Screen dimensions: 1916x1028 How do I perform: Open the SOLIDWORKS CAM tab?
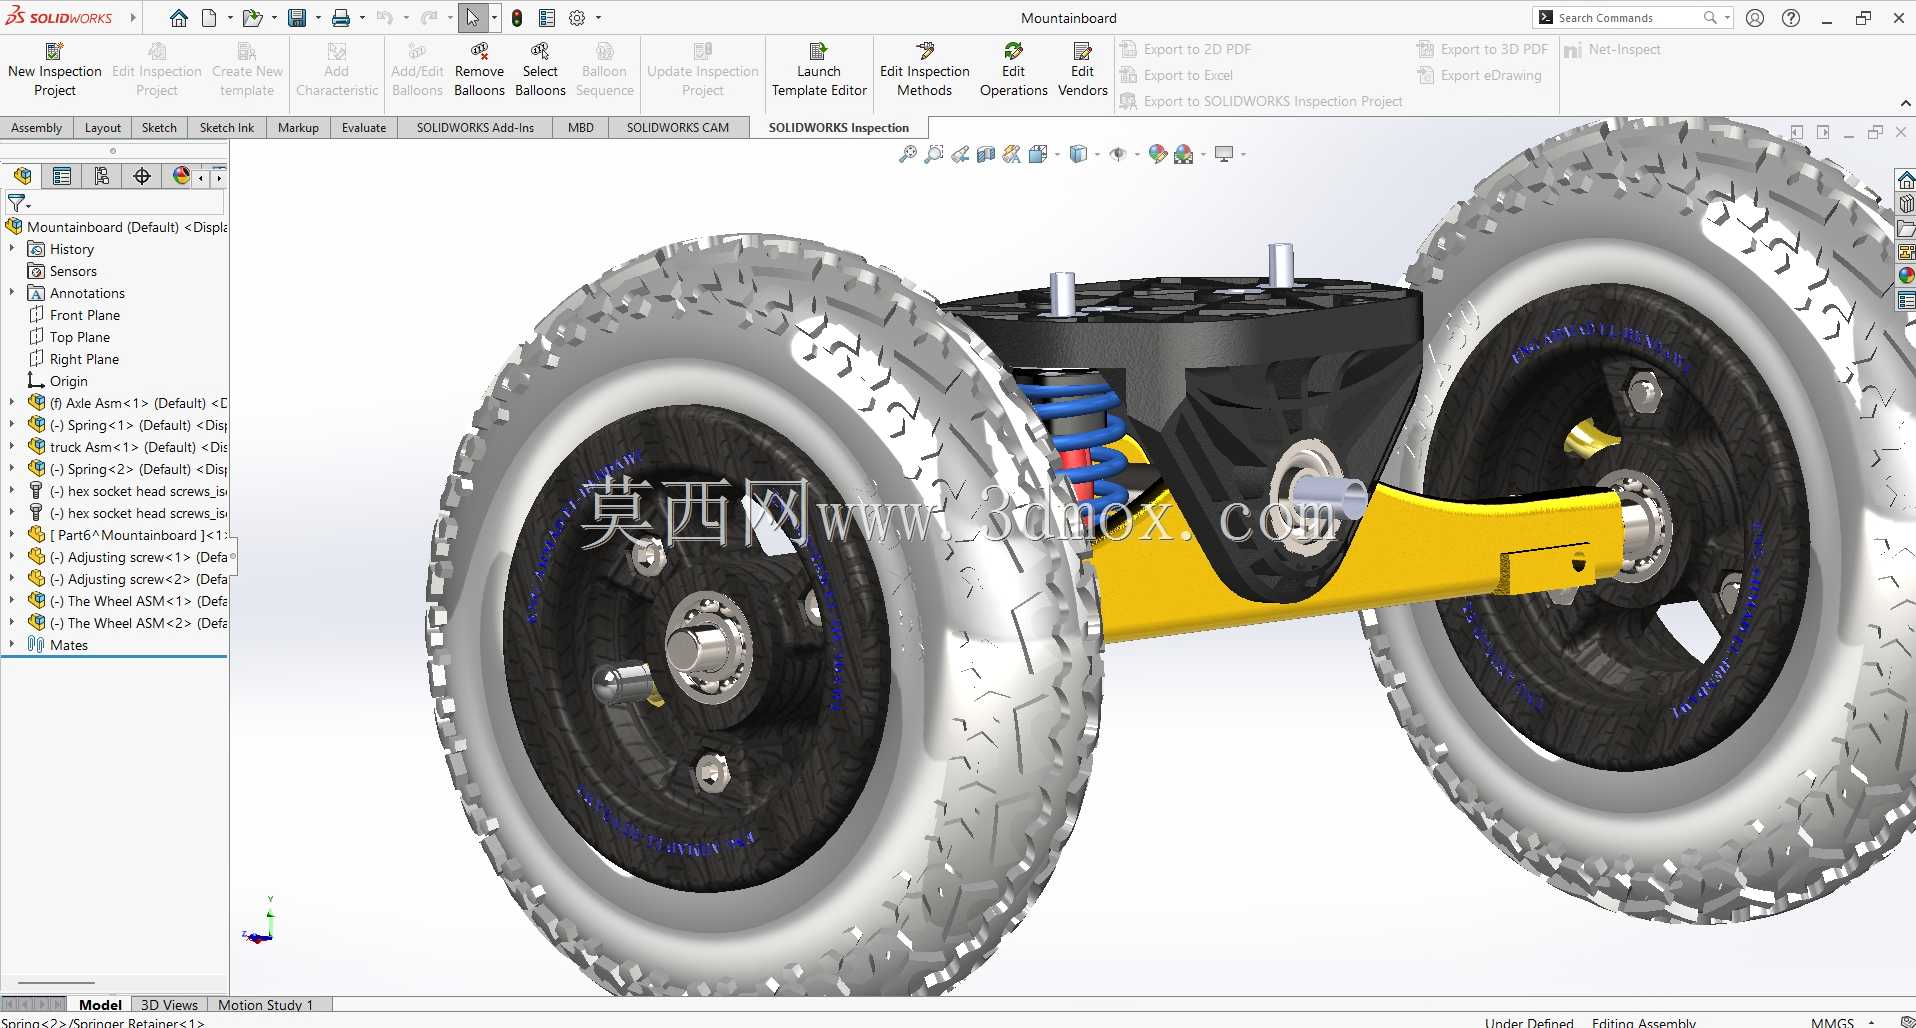point(678,128)
